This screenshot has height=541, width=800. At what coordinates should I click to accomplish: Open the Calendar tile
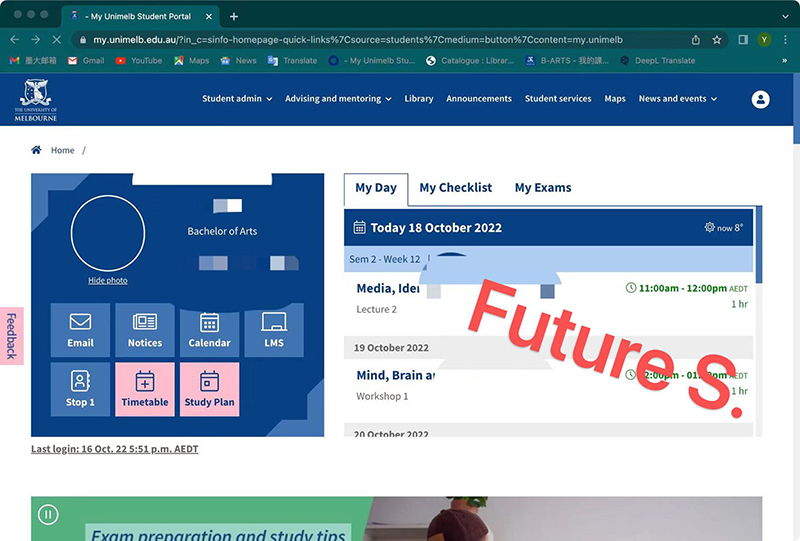pos(209,330)
